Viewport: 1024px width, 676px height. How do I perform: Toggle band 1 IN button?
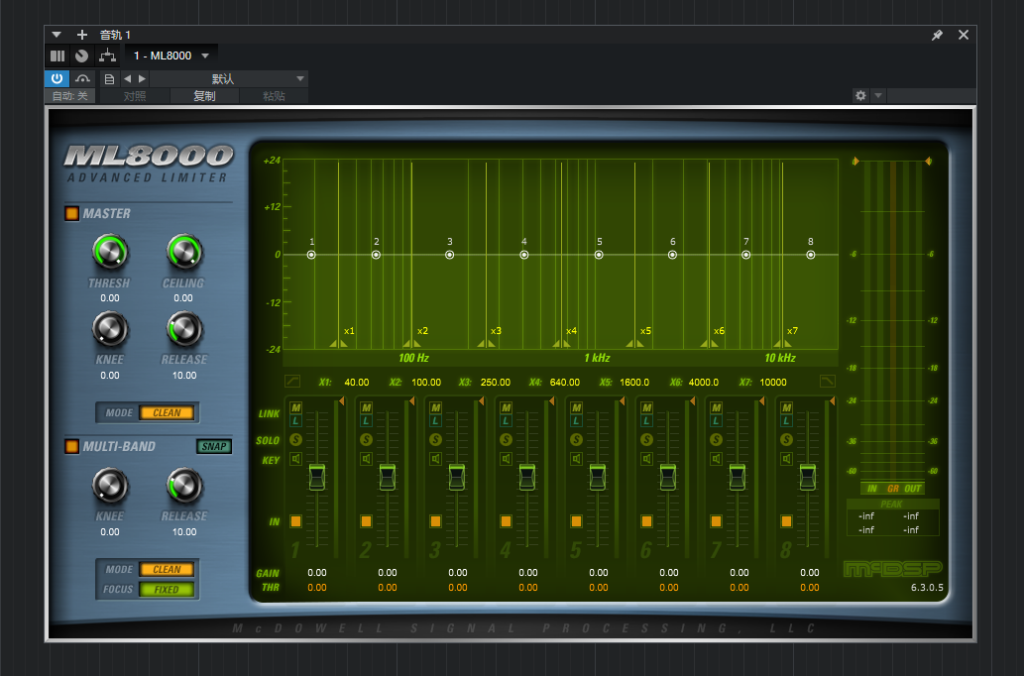296,521
